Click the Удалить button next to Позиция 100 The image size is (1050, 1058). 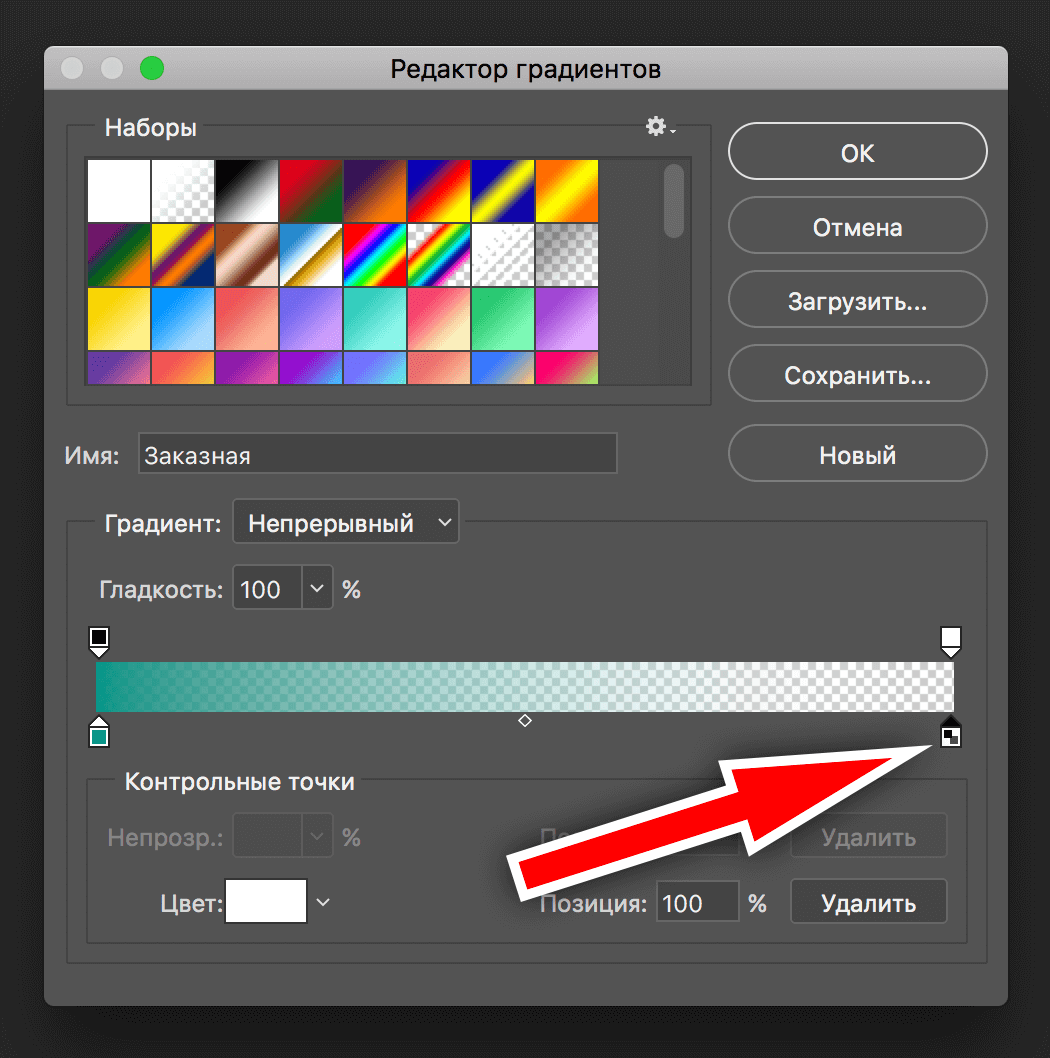pyautogui.click(x=867, y=904)
